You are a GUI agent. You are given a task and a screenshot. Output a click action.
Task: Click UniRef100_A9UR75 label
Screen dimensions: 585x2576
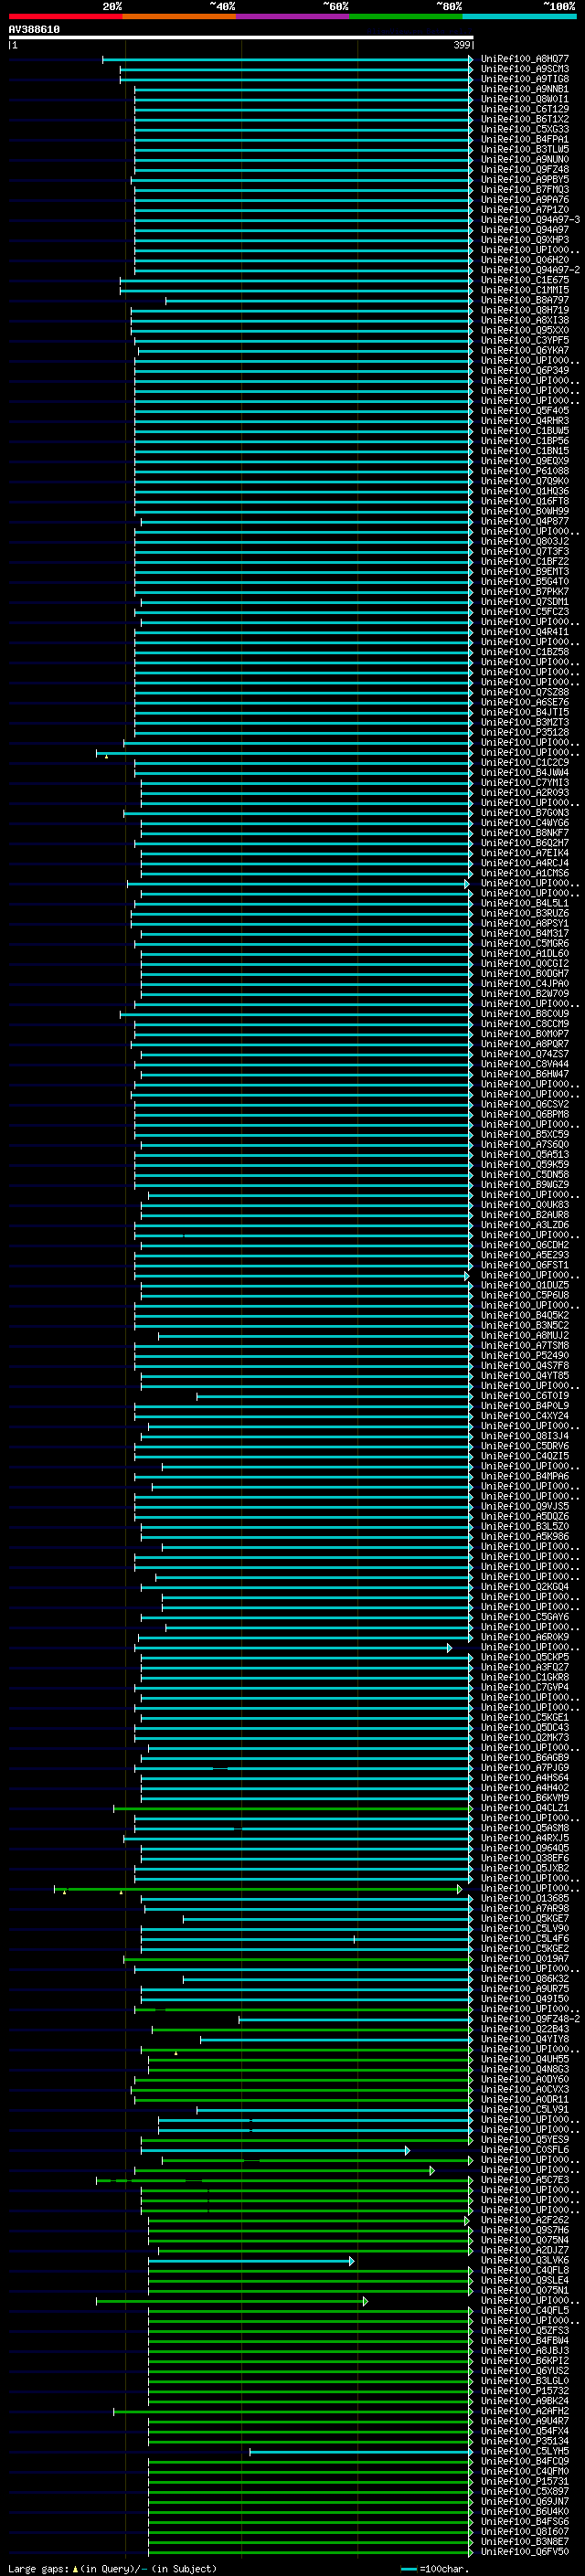[x=524, y=1989]
